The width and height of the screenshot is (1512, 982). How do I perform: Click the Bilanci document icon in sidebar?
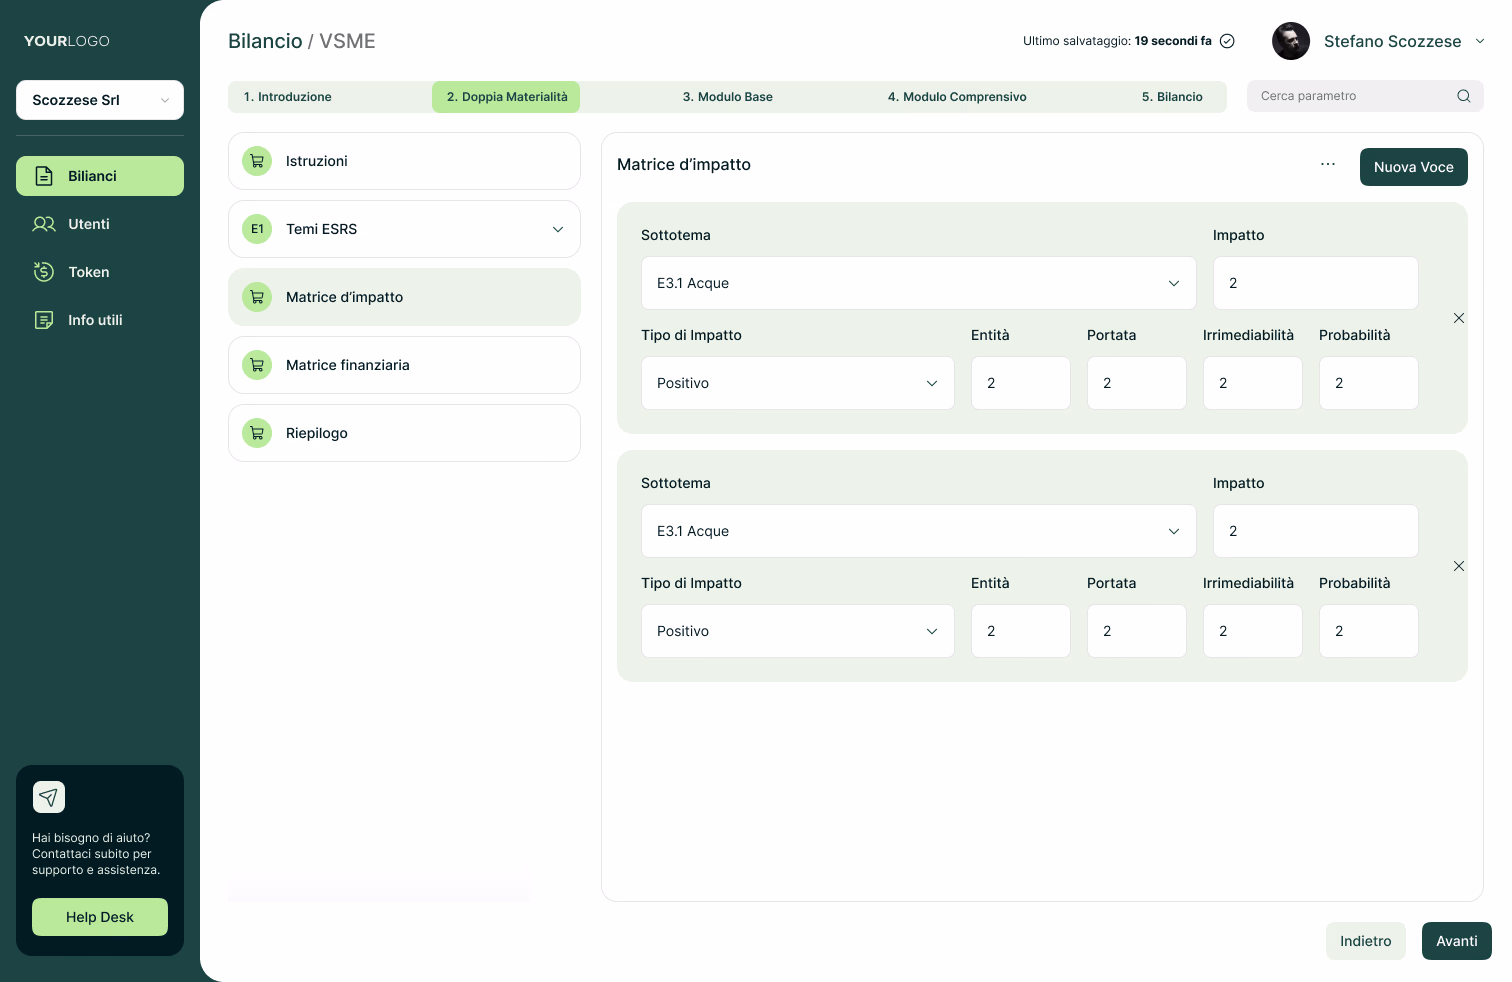[44, 176]
